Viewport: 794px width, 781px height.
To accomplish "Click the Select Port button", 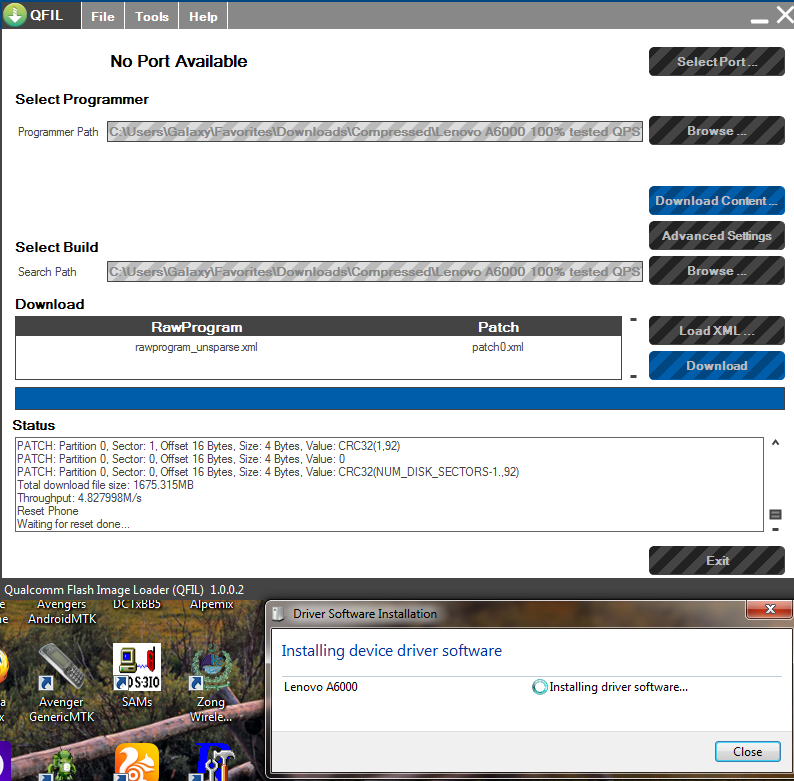I will point(717,62).
